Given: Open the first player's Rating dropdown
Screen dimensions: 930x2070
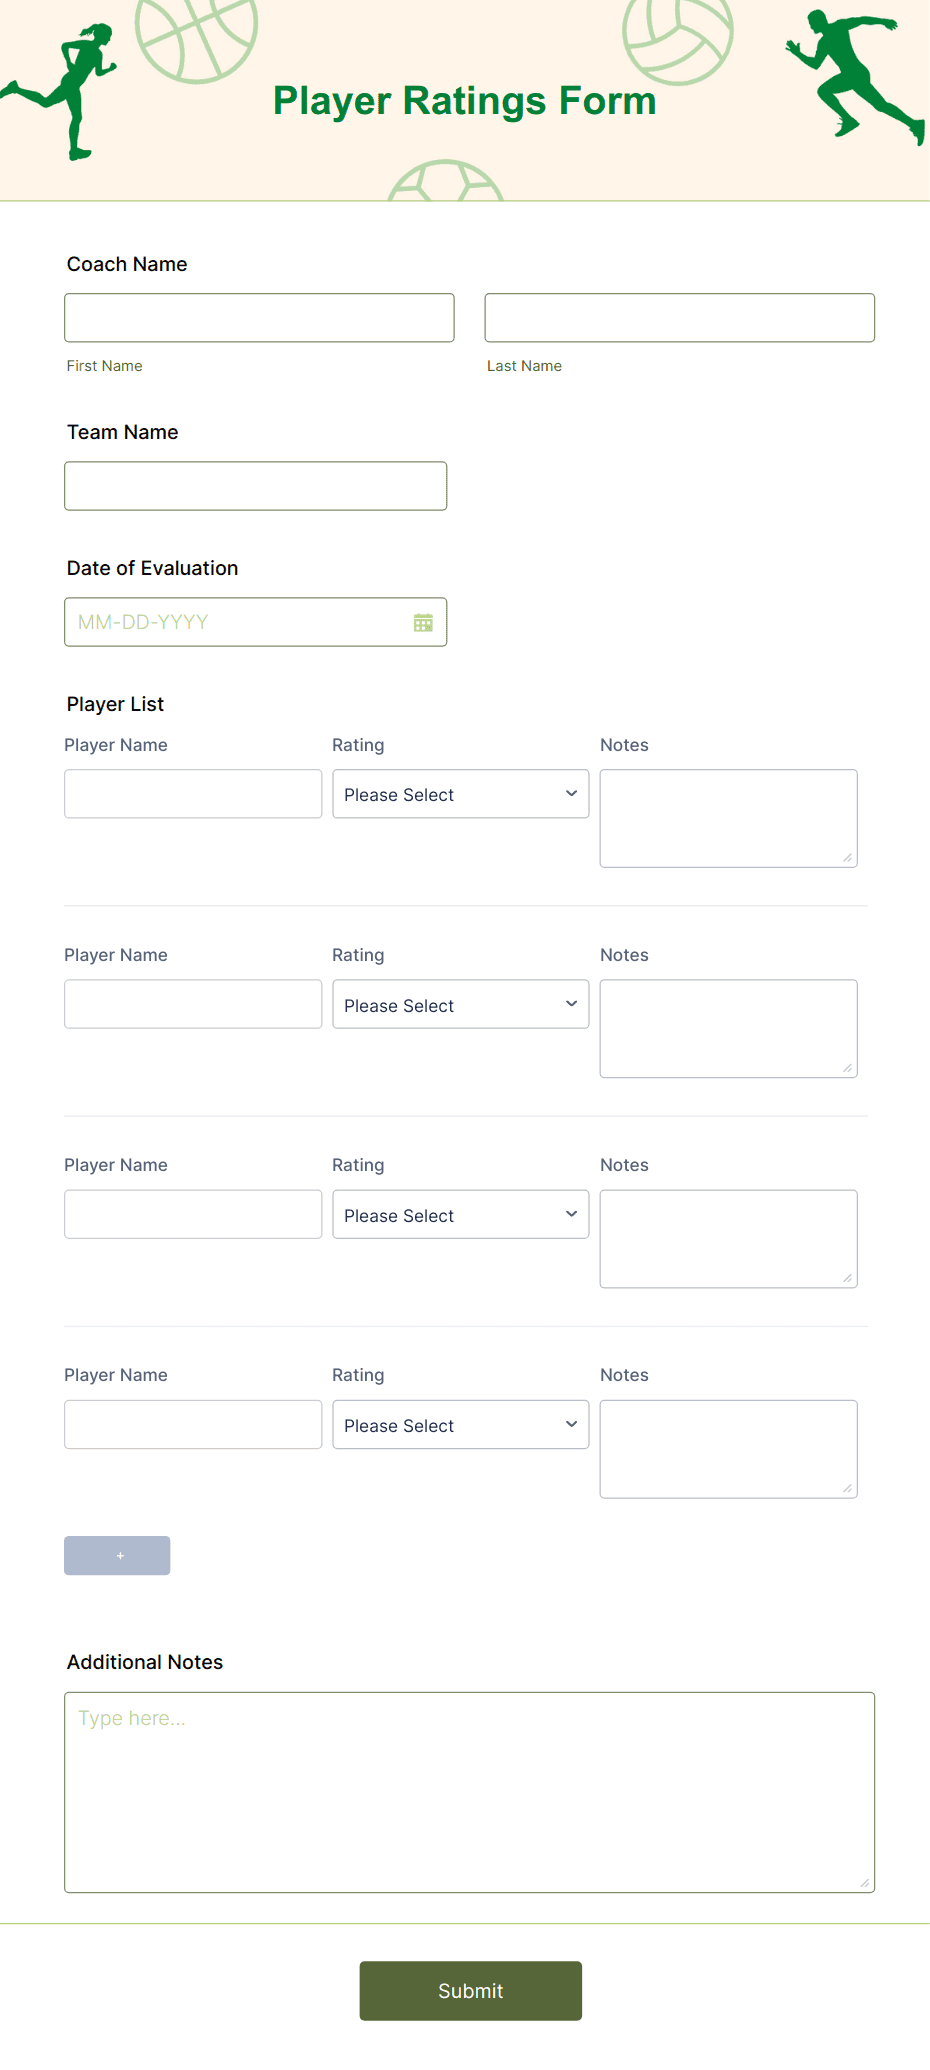Looking at the screenshot, I should 460,793.
